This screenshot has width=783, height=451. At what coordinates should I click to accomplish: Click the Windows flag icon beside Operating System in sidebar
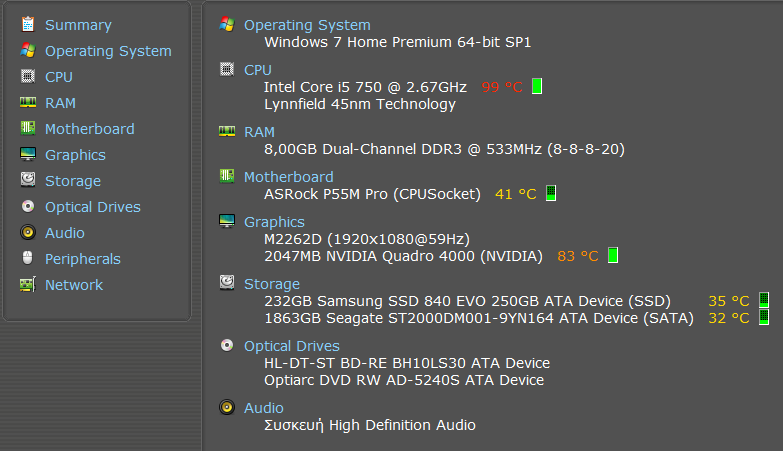point(28,50)
